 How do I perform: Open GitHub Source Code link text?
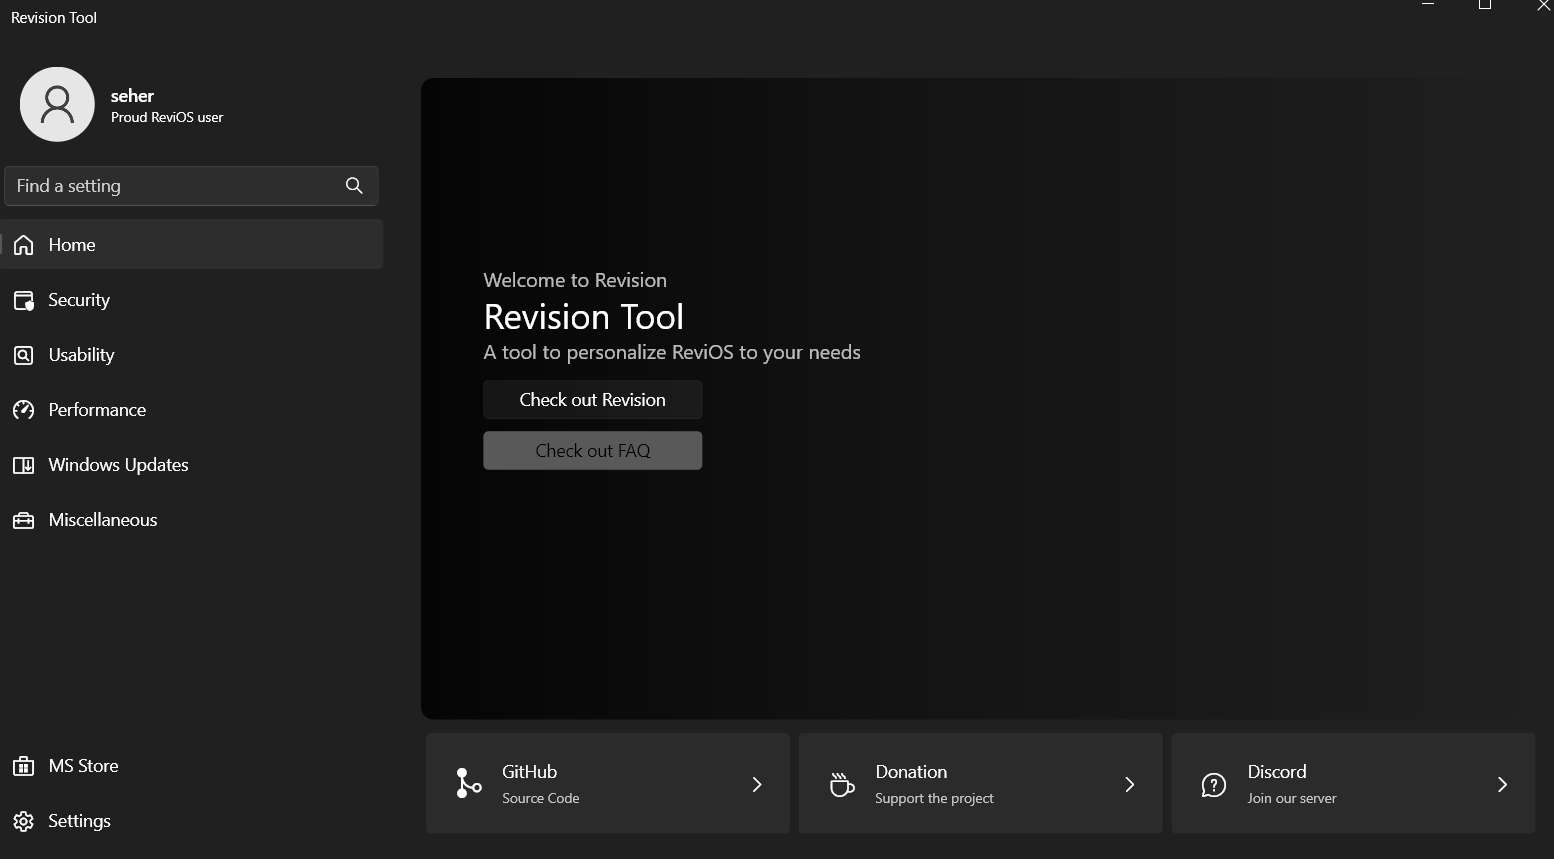(541, 798)
